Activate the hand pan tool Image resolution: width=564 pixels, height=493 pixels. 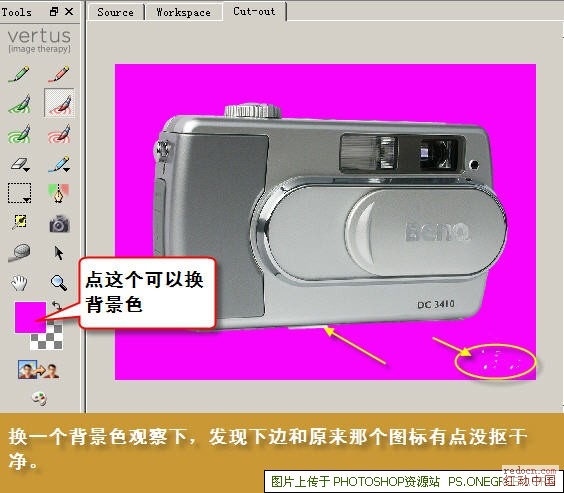(19, 283)
